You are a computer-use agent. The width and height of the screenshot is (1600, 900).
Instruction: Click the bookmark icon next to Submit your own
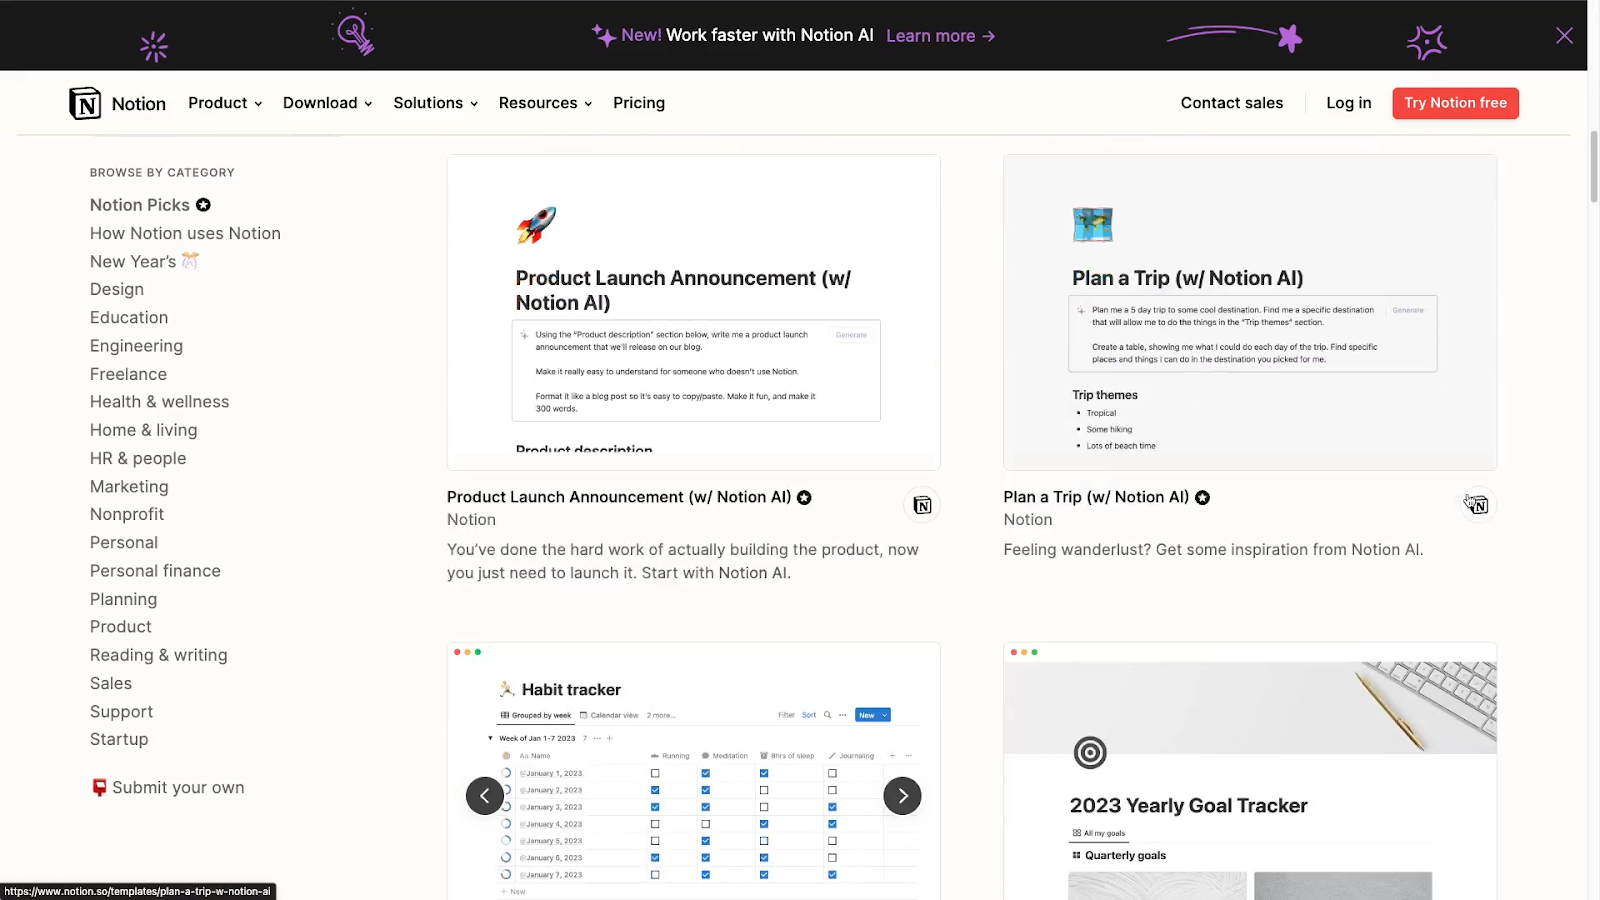pyautogui.click(x=99, y=787)
